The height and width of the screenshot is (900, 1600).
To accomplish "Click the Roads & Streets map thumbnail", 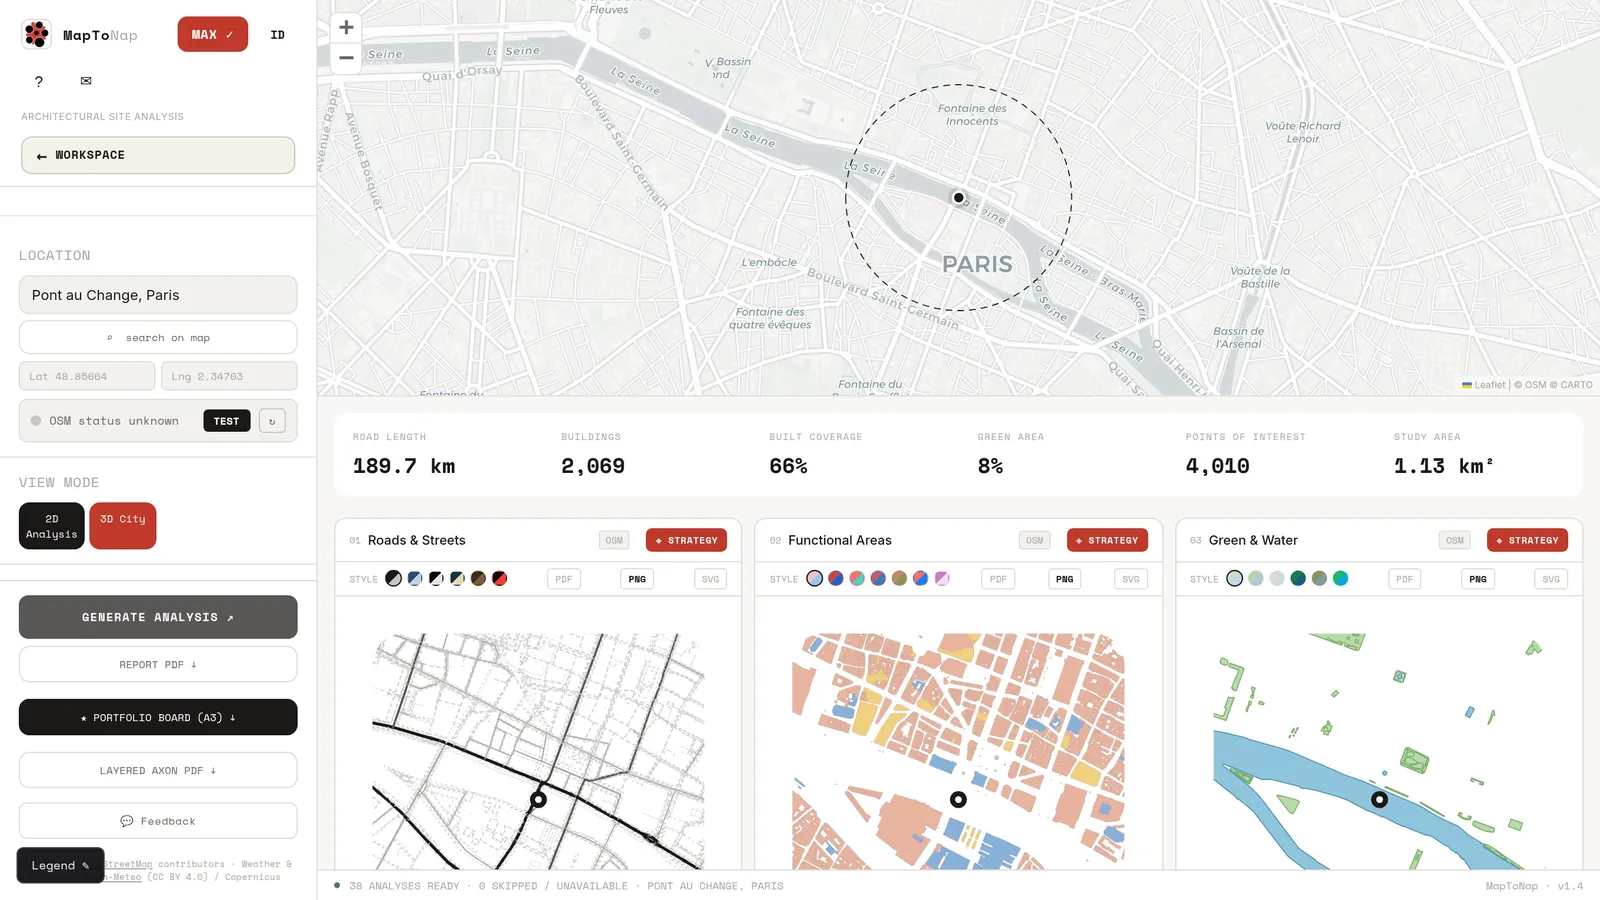I will point(538,751).
